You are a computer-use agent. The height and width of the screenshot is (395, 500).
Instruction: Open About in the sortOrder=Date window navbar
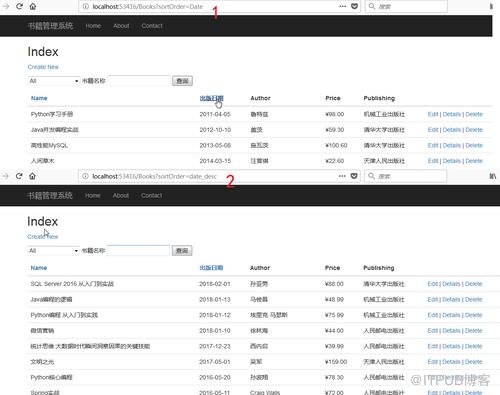(x=121, y=26)
